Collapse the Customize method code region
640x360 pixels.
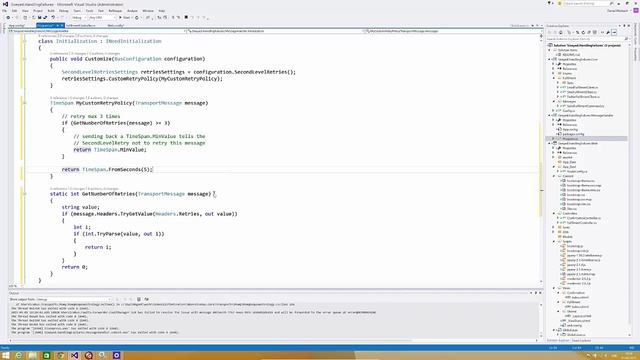coord(24,59)
